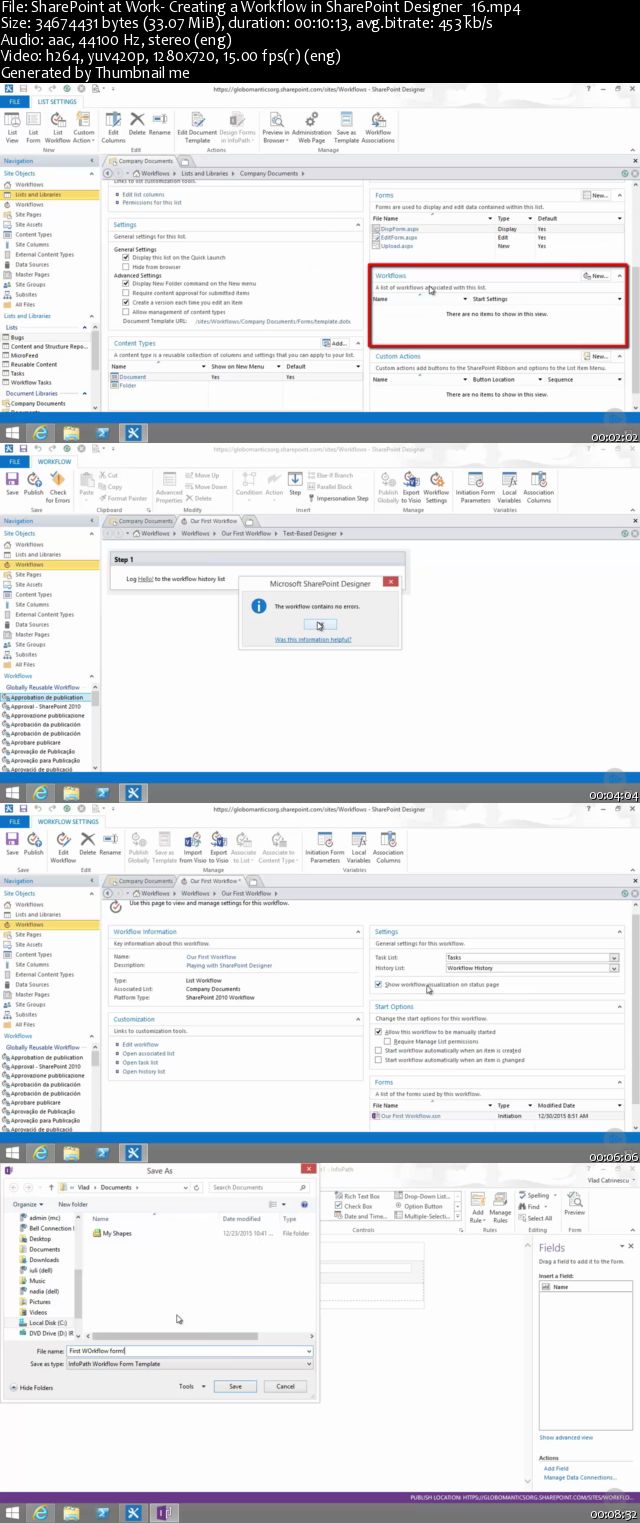This screenshot has width=640, height=1523.
Task: Click Cancel button in Save As dialog
Action: point(285,1386)
